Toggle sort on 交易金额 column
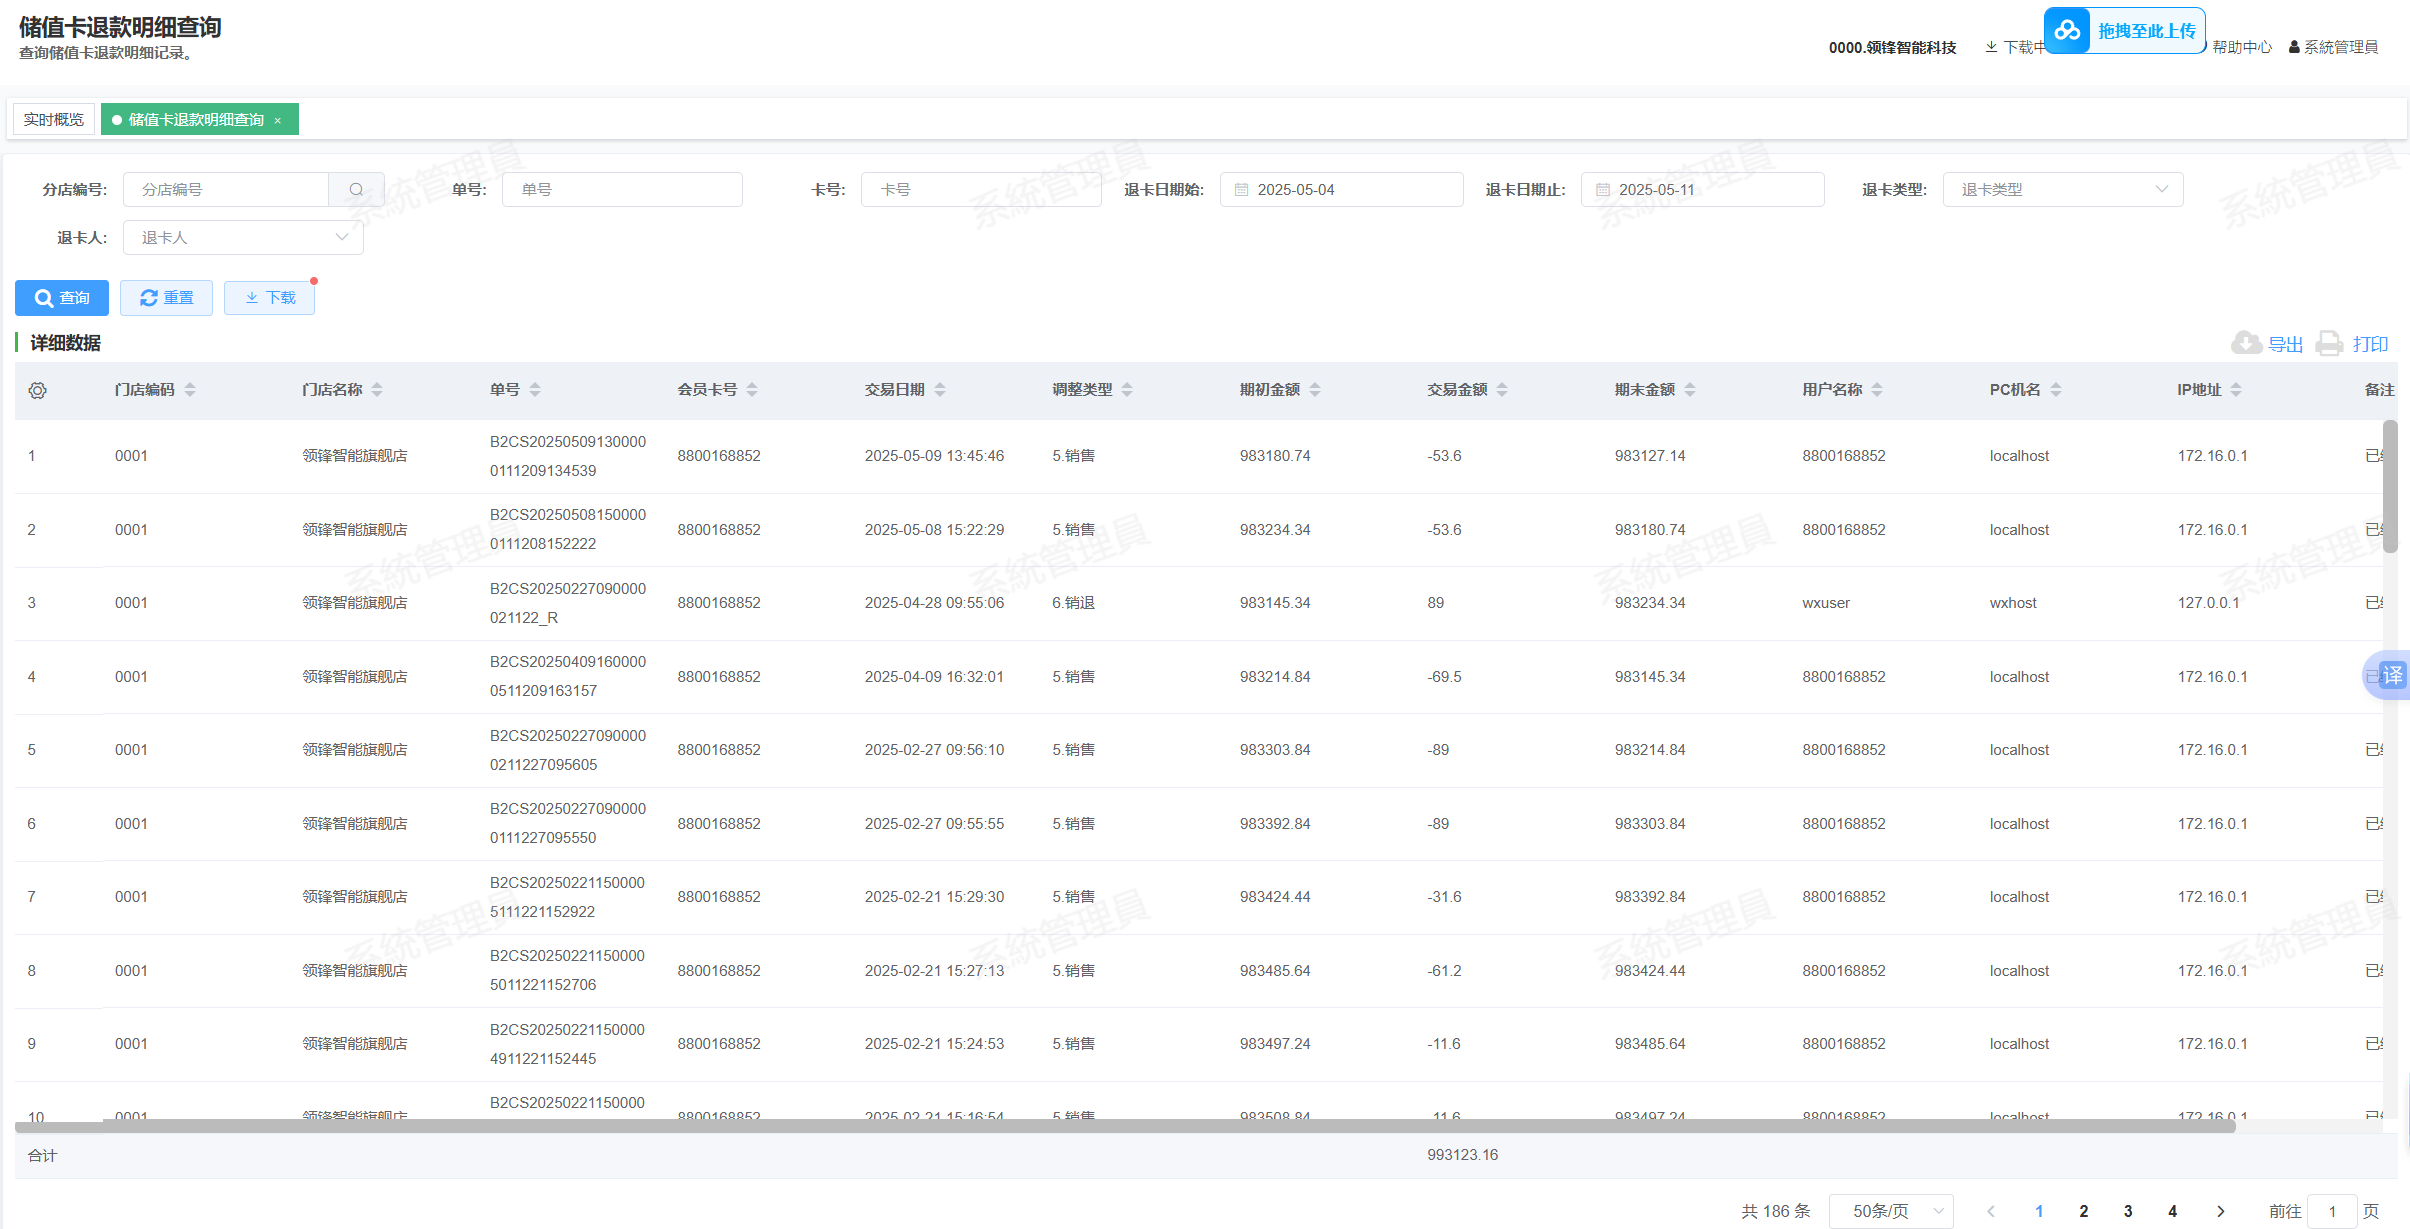Screen dimensions: 2410x1229 1502,390
